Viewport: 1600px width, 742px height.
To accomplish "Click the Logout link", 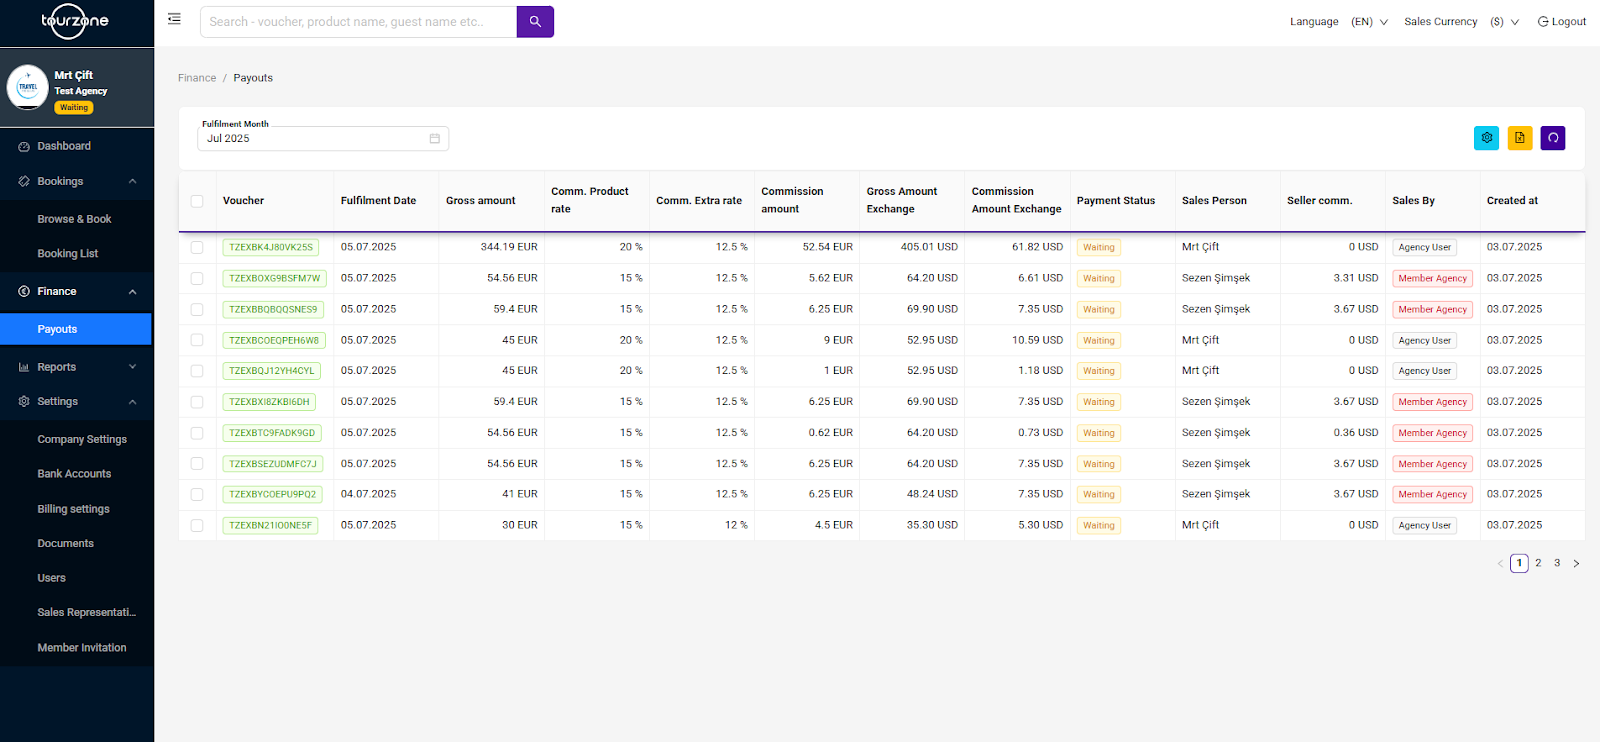I will [1561, 22].
